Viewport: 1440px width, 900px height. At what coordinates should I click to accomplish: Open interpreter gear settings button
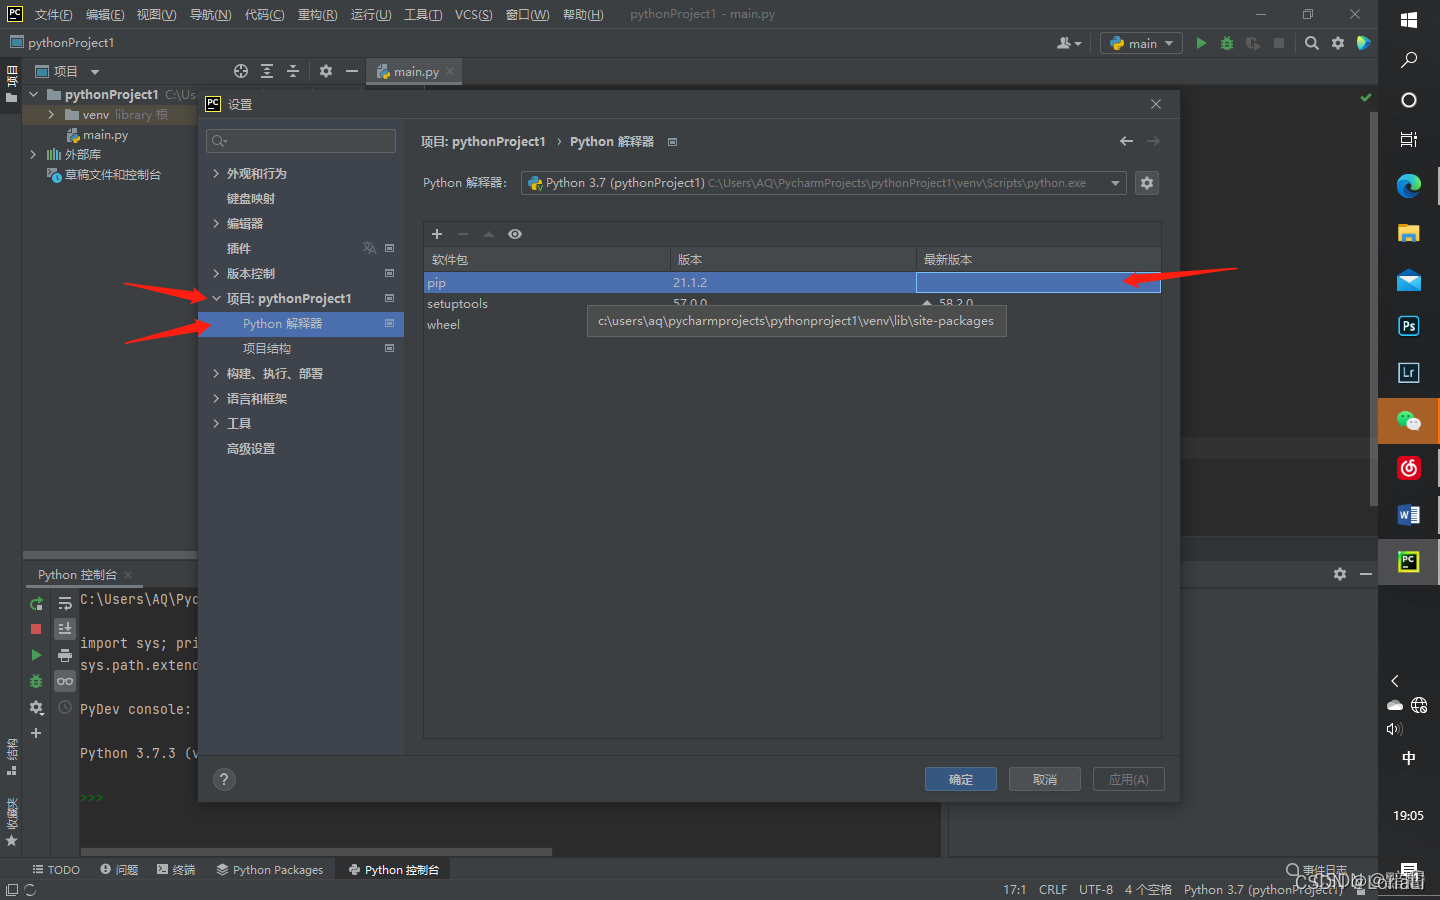[1147, 183]
